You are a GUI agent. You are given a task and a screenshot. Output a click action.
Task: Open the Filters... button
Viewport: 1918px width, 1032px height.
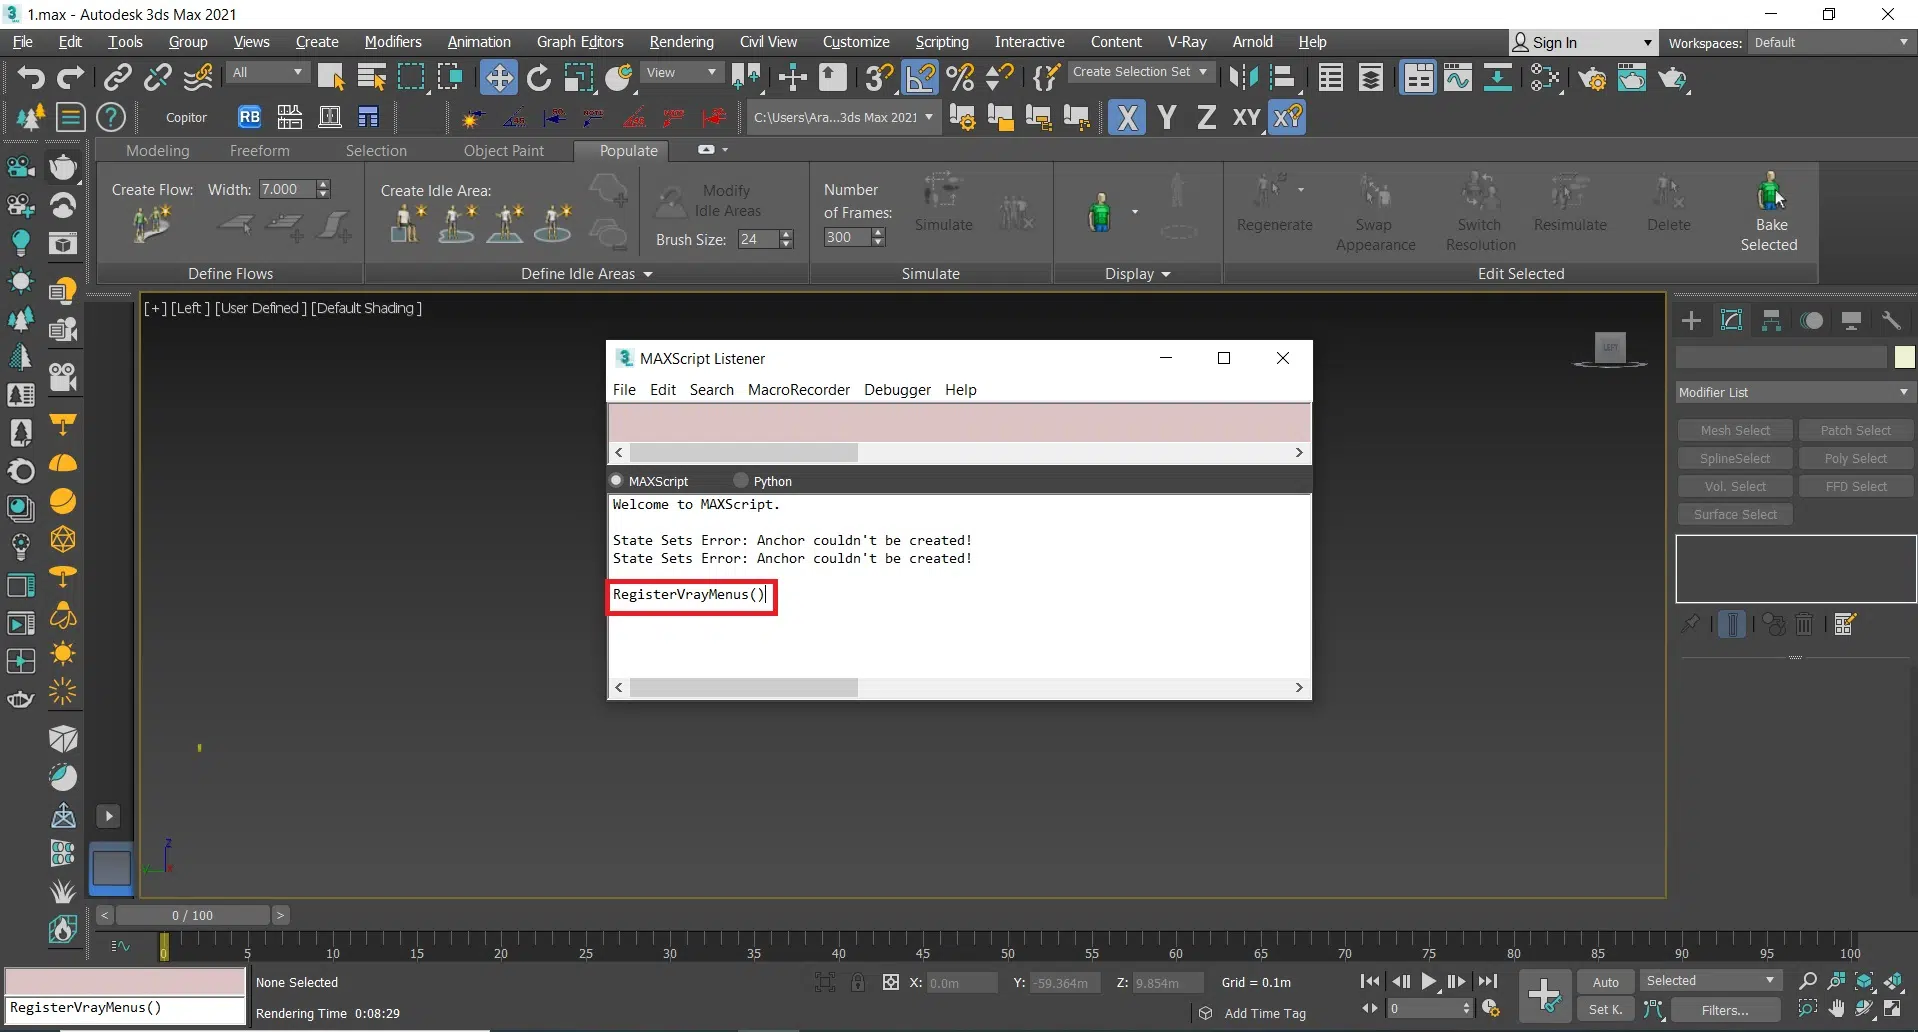[x=1724, y=1010]
